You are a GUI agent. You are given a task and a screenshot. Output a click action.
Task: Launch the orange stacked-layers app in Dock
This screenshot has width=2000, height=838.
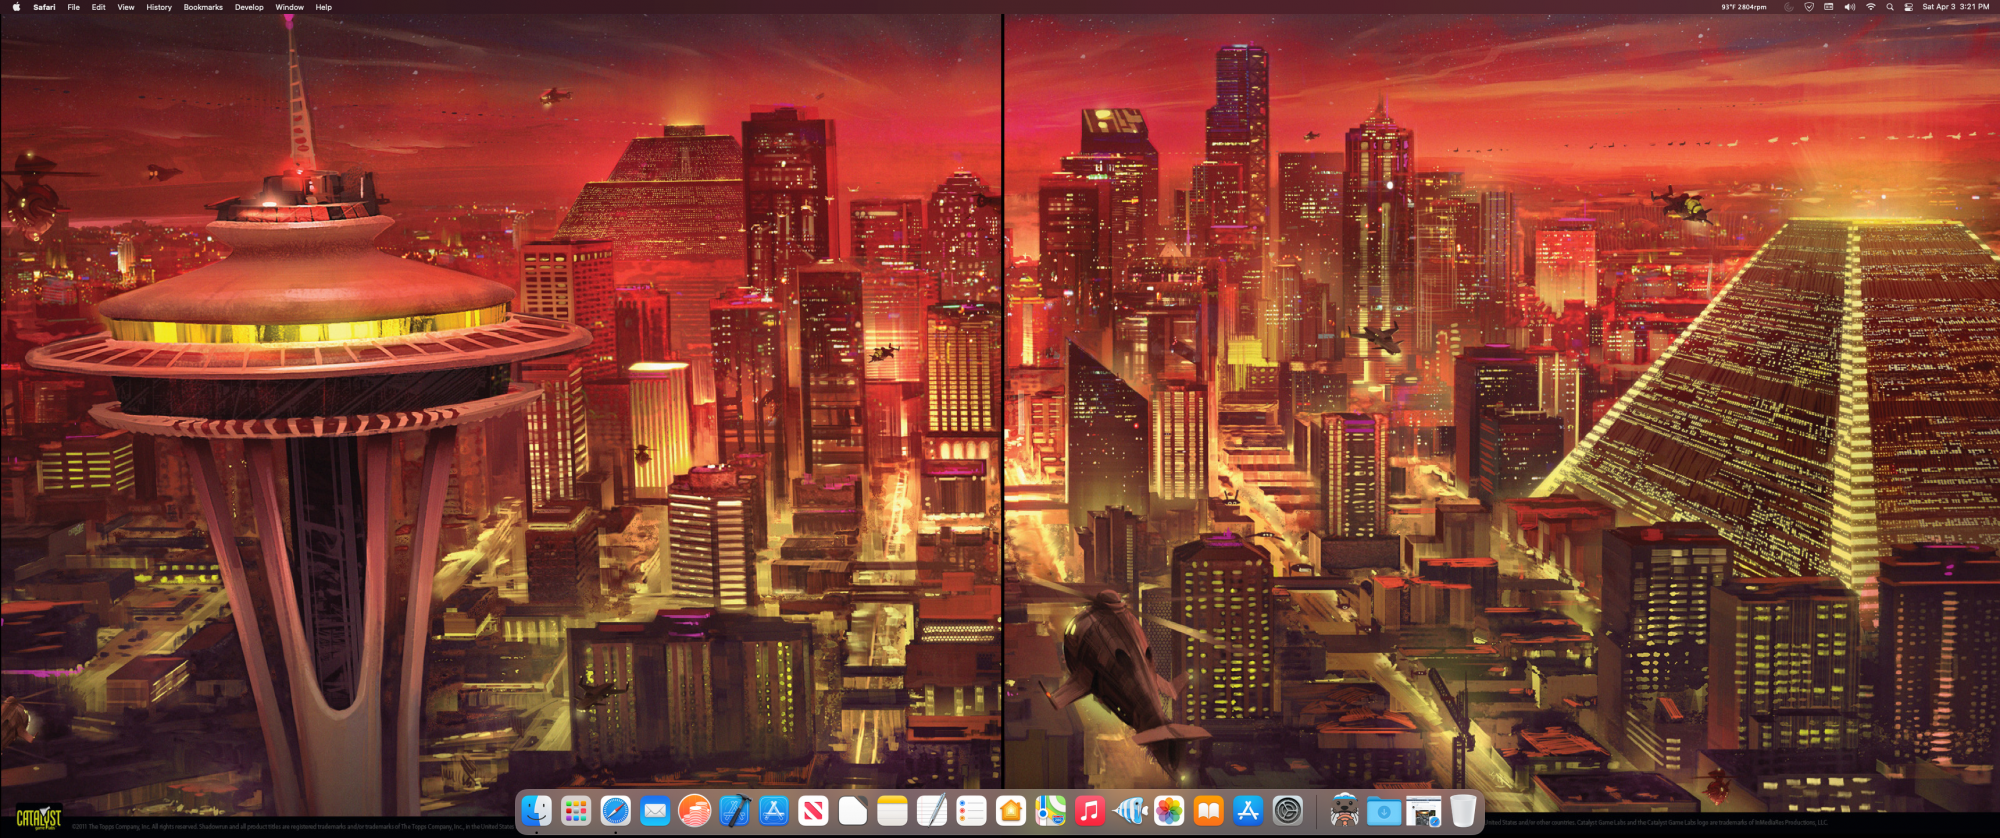pos(695,811)
